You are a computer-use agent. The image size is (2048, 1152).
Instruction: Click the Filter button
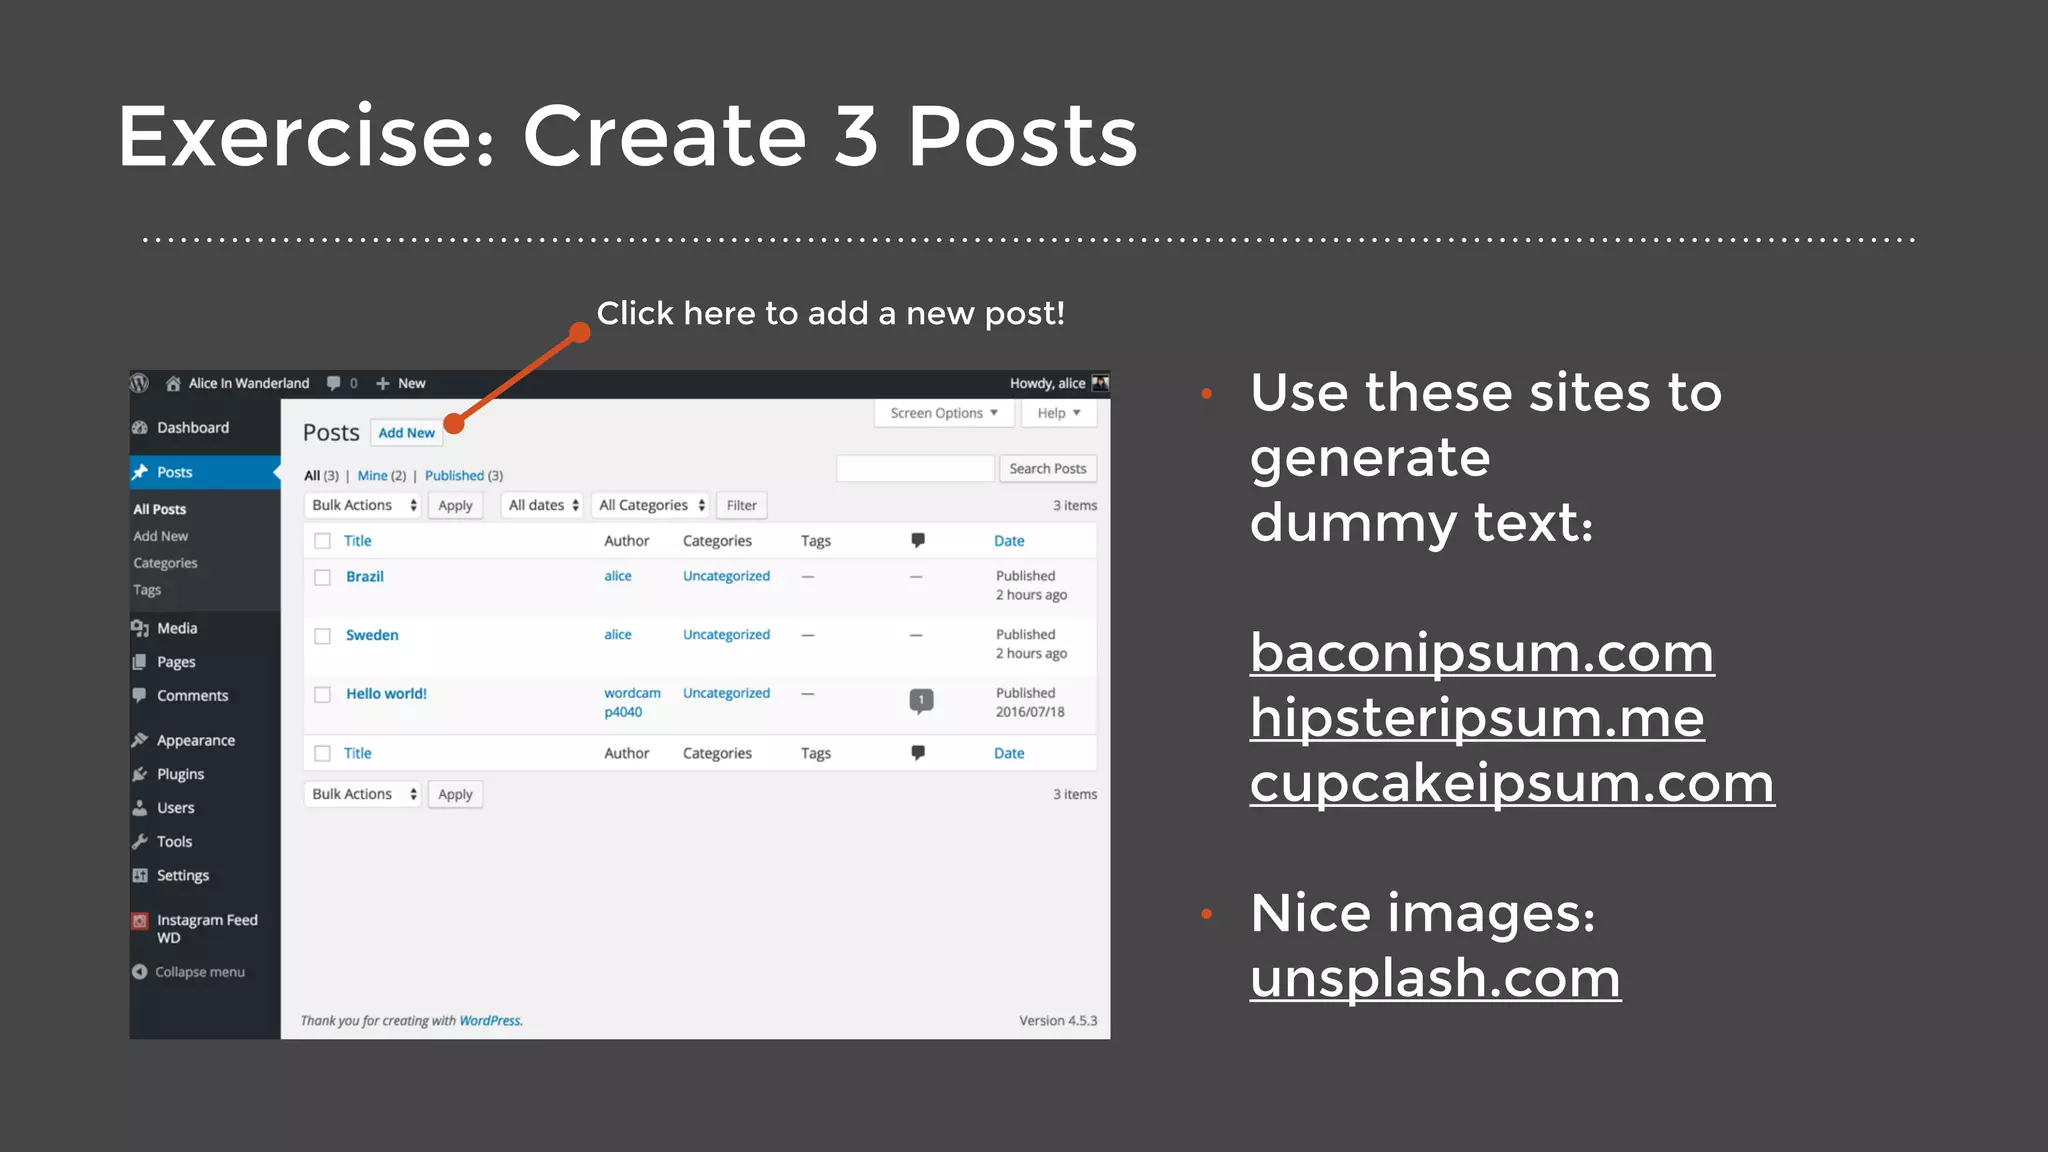coord(741,505)
